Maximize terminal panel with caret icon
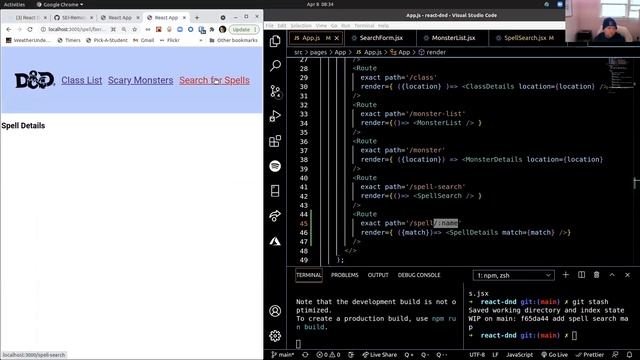The image size is (640, 360). point(612,275)
